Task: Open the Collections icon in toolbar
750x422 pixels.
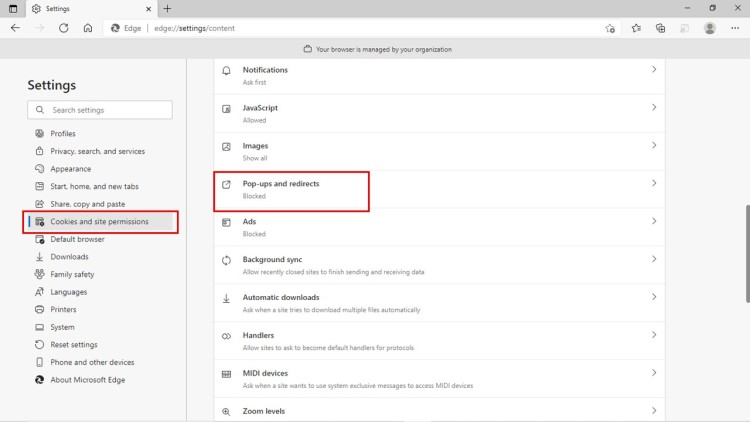Action: click(660, 28)
